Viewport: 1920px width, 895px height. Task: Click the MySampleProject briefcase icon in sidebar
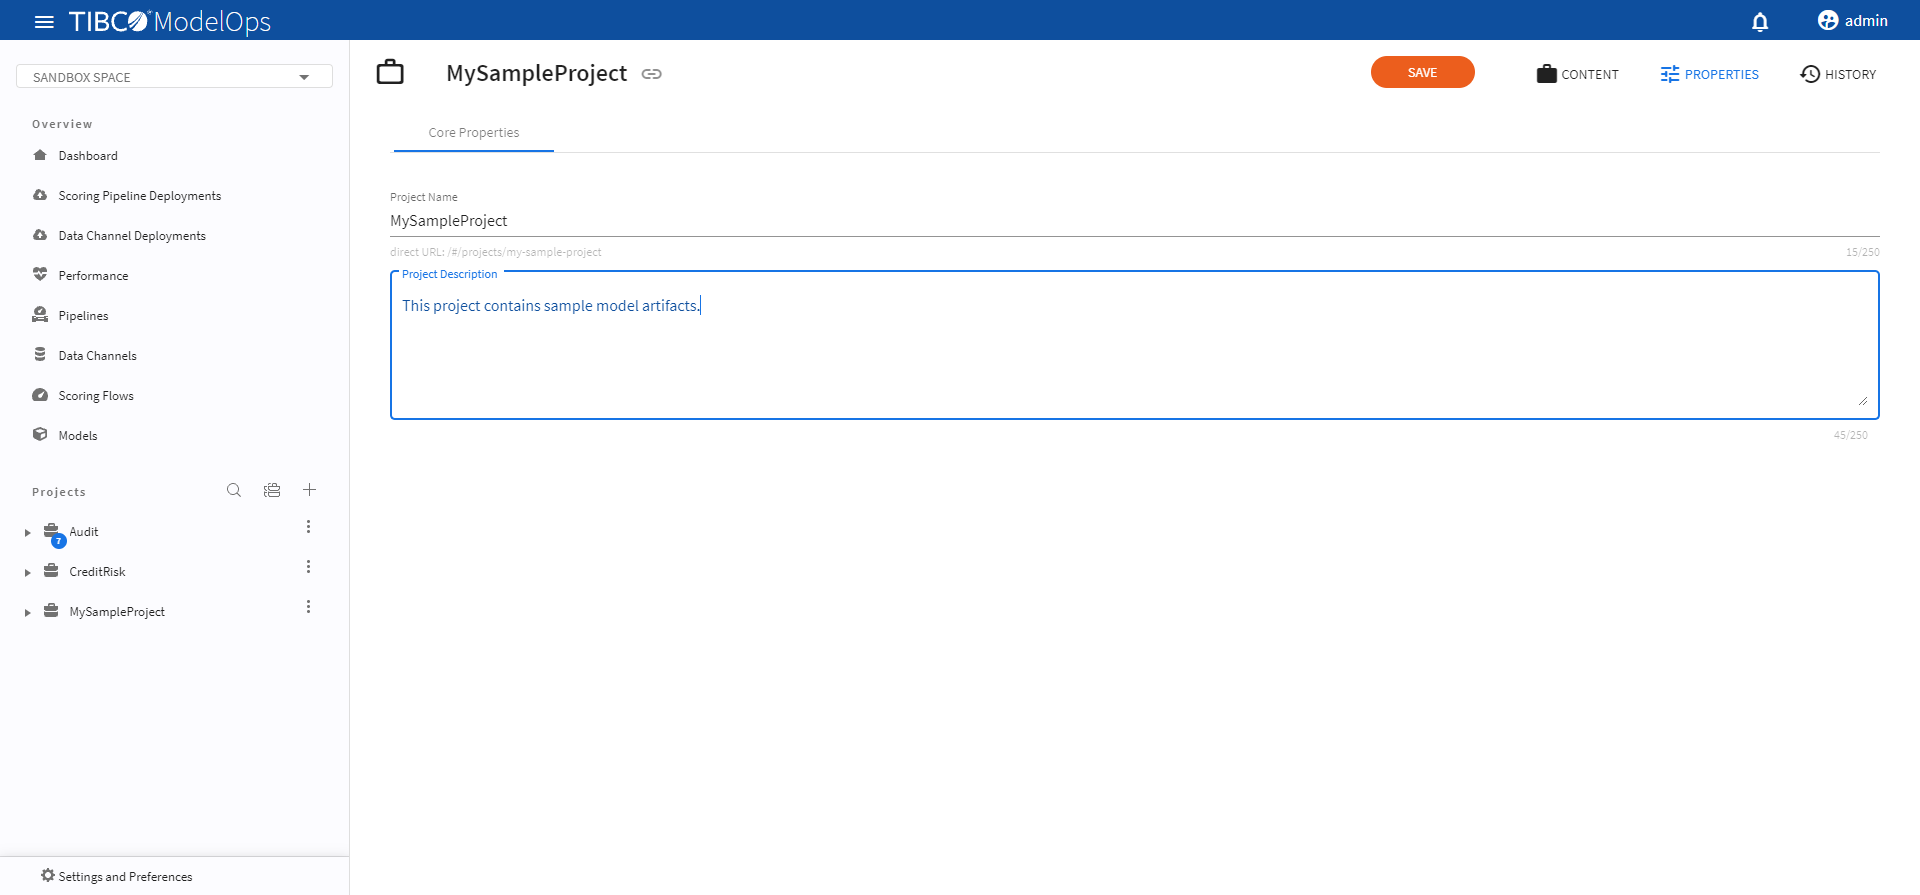point(51,610)
